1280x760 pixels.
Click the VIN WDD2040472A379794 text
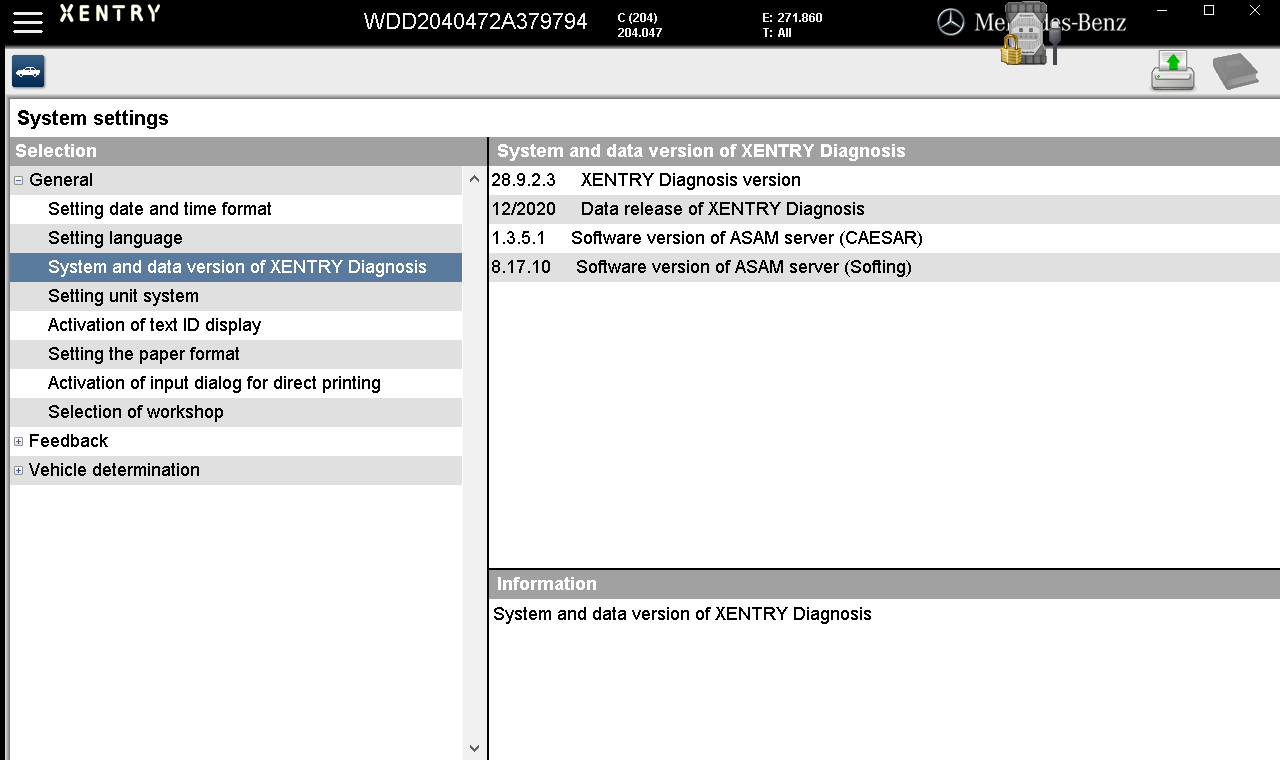[475, 22]
